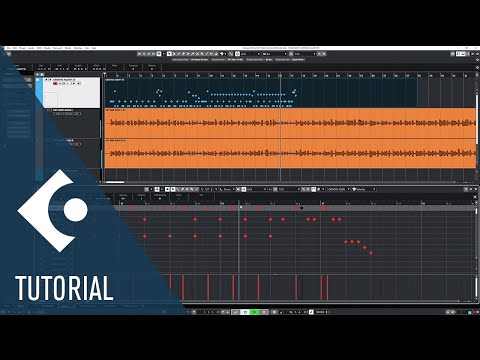Open the MIDI menu

click(x=39, y=48)
